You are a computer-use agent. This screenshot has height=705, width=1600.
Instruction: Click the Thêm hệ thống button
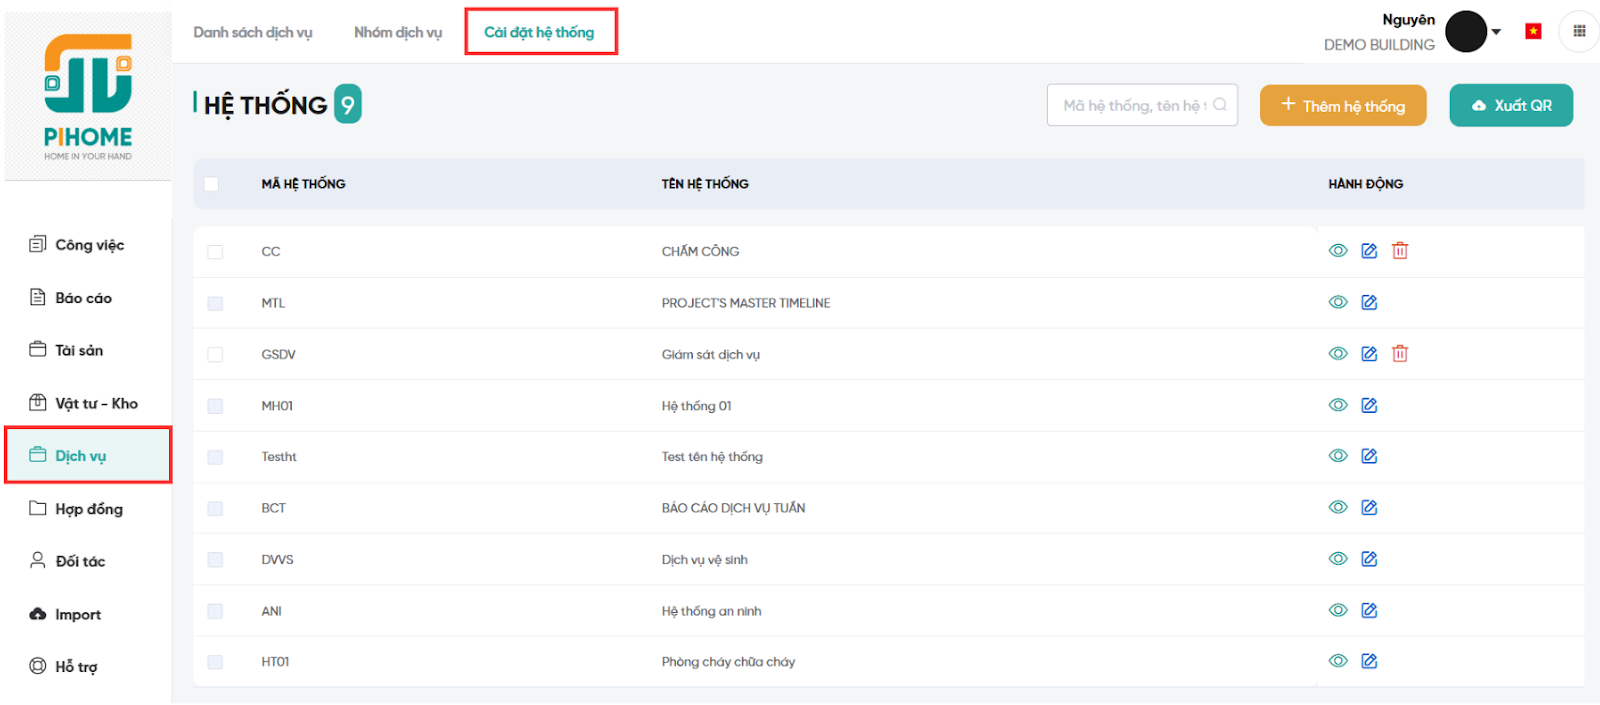(1342, 106)
